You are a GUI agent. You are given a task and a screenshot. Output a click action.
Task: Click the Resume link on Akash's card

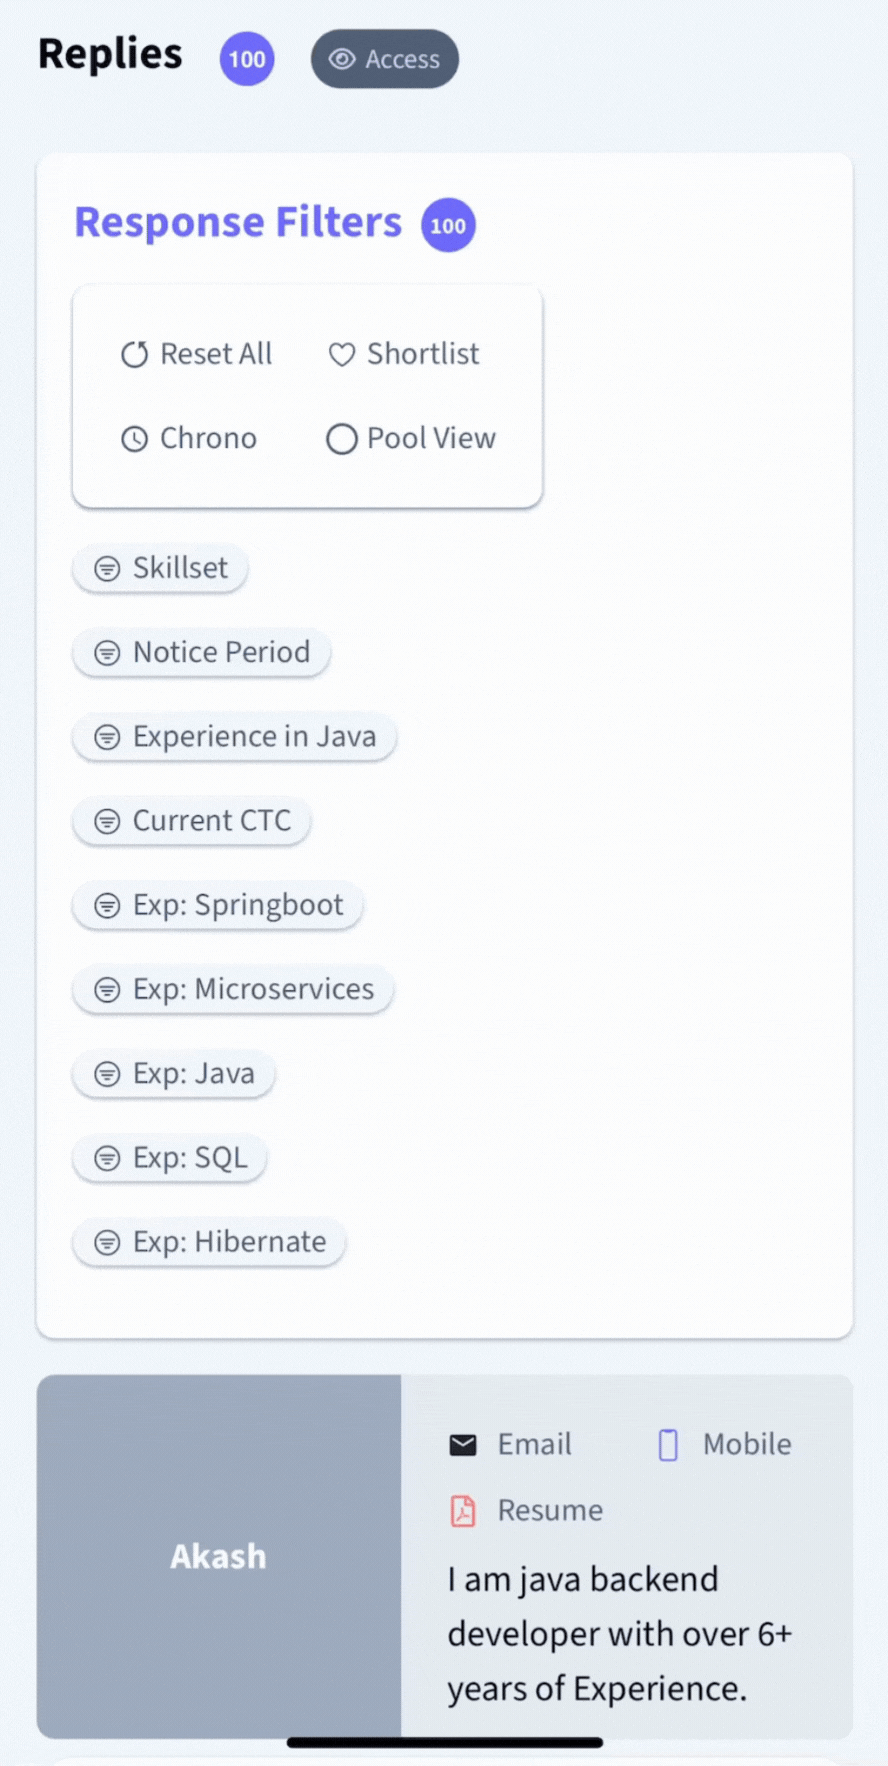[x=549, y=1511]
